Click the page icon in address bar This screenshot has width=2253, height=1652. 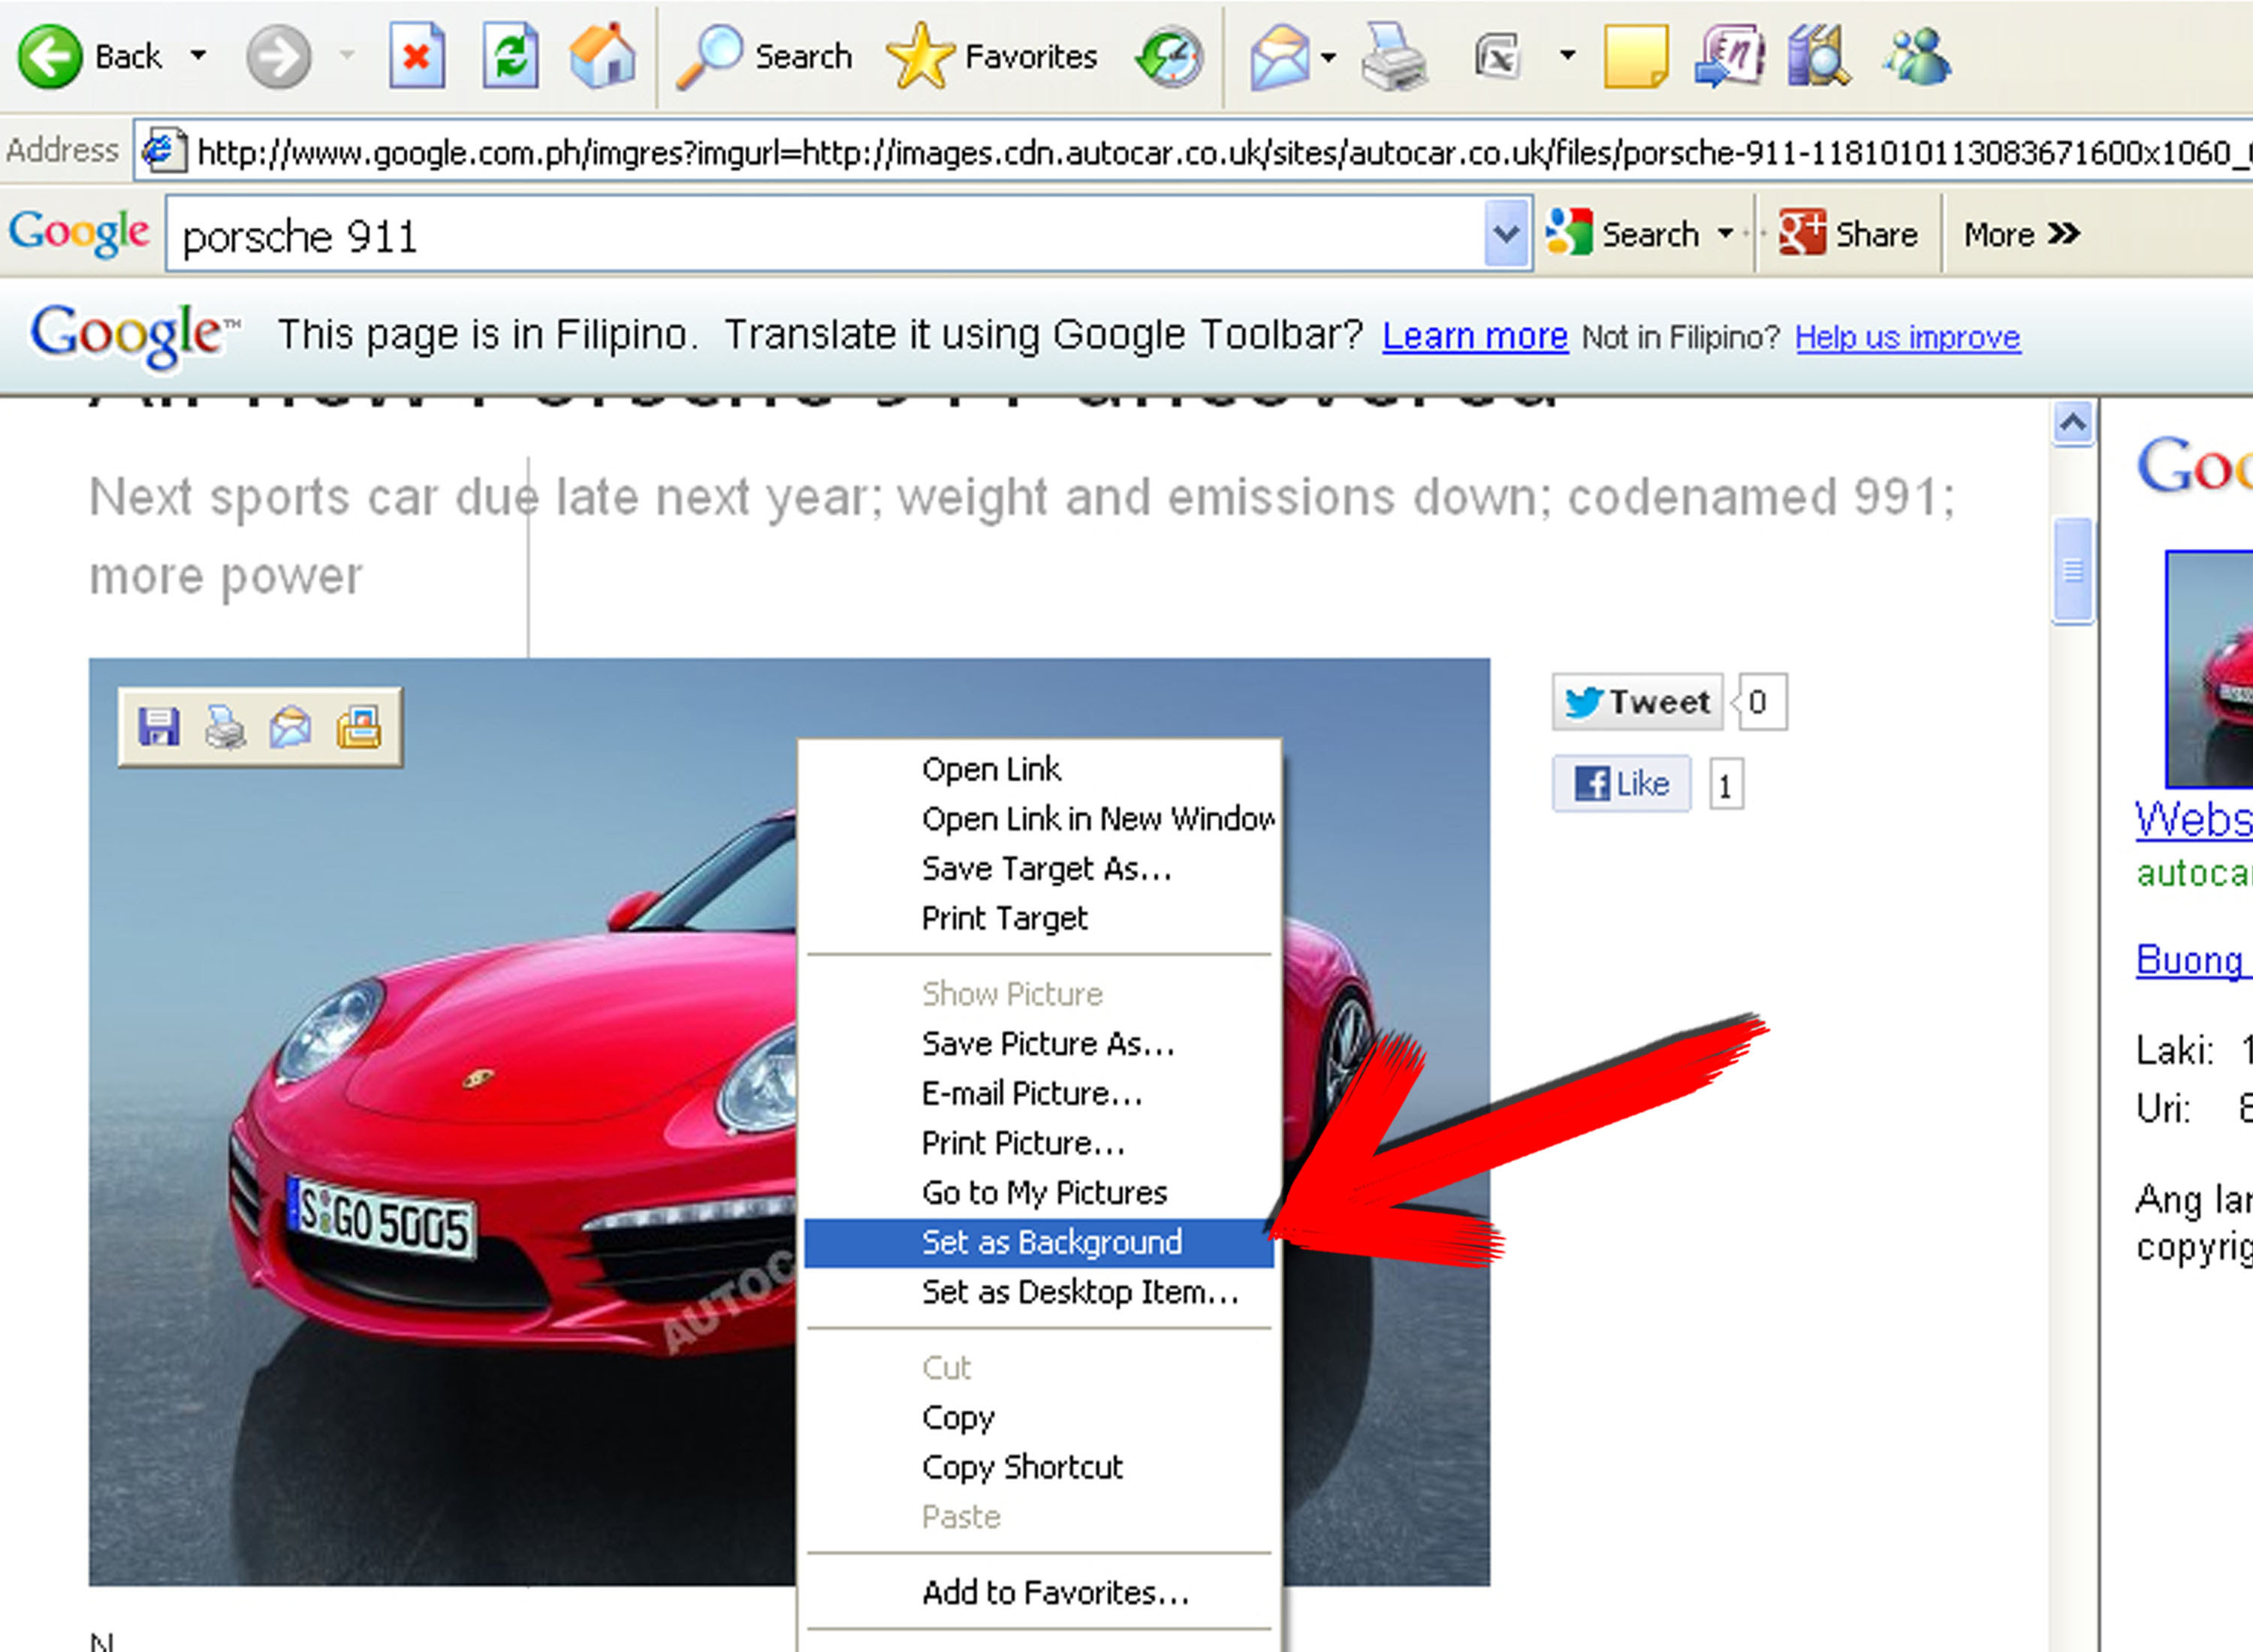pyautogui.click(x=164, y=151)
